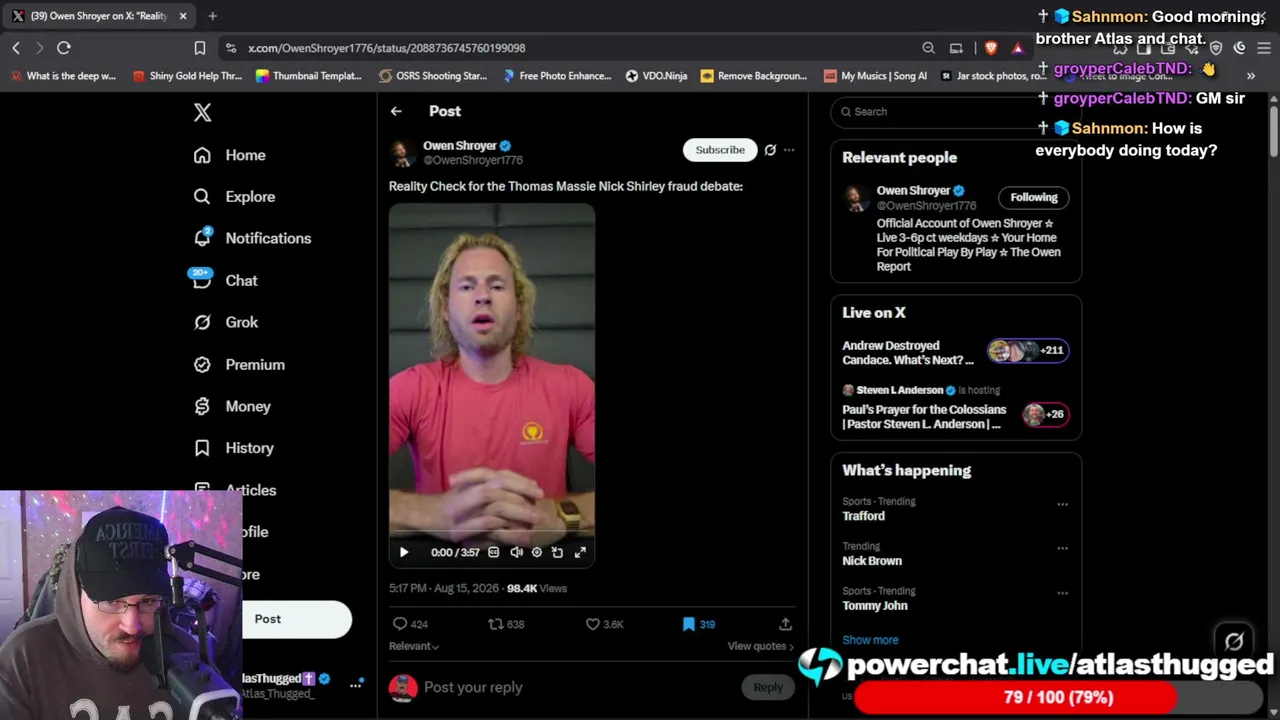Open more options for Trafford trend
This screenshot has width=1280, height=720.
[x=1062, y=504]
